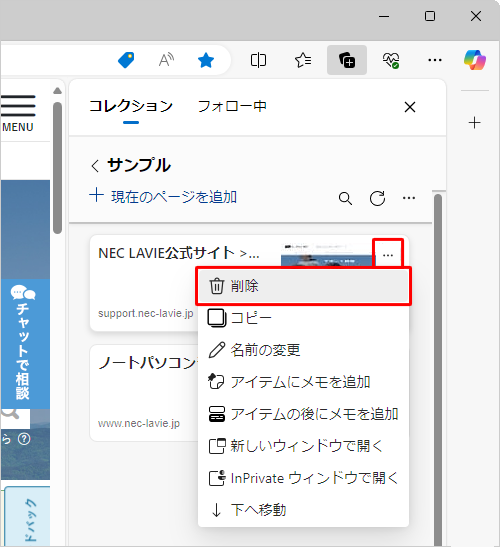The image size is (500, 547).
Task: Activate the Read Aloud icon
Action: [x=166, y=60]
